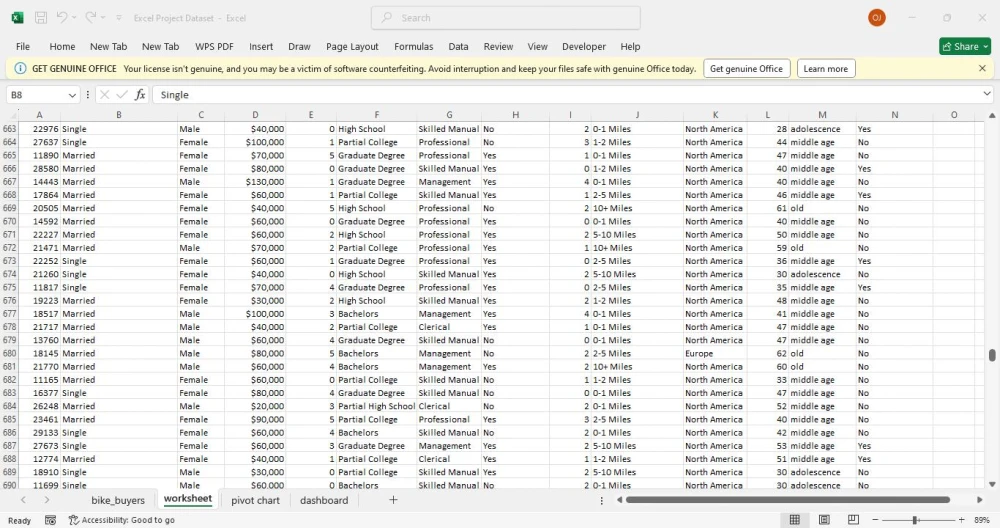
Task: Click the zoom slider handle
Action: (x=914, y=520)
